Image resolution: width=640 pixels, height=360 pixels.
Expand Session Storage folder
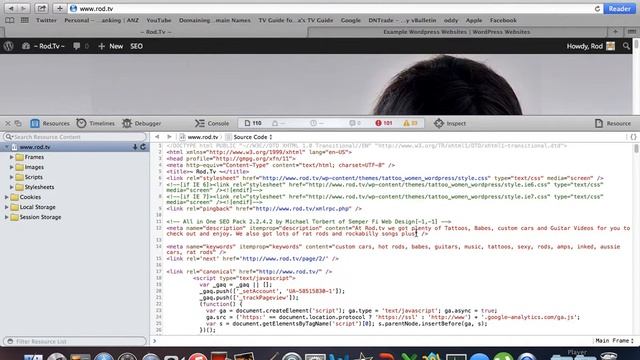pyautogui.click(x=7, y=217)
